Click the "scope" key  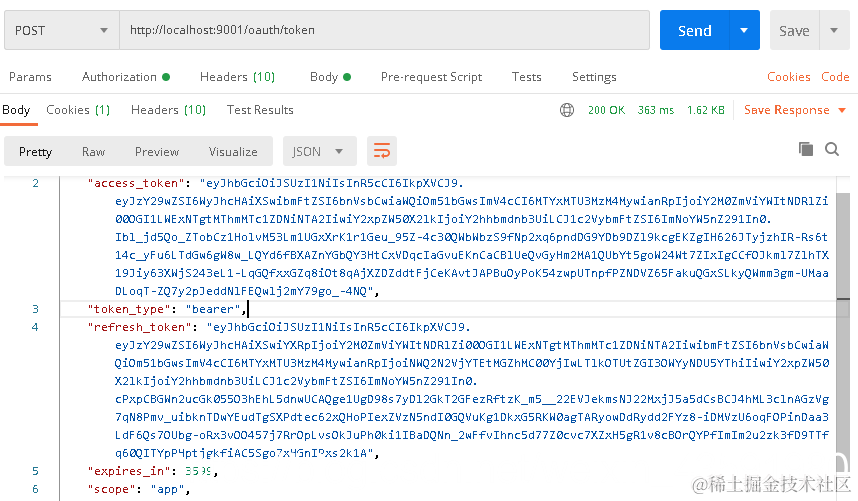[x=112, y=489]
